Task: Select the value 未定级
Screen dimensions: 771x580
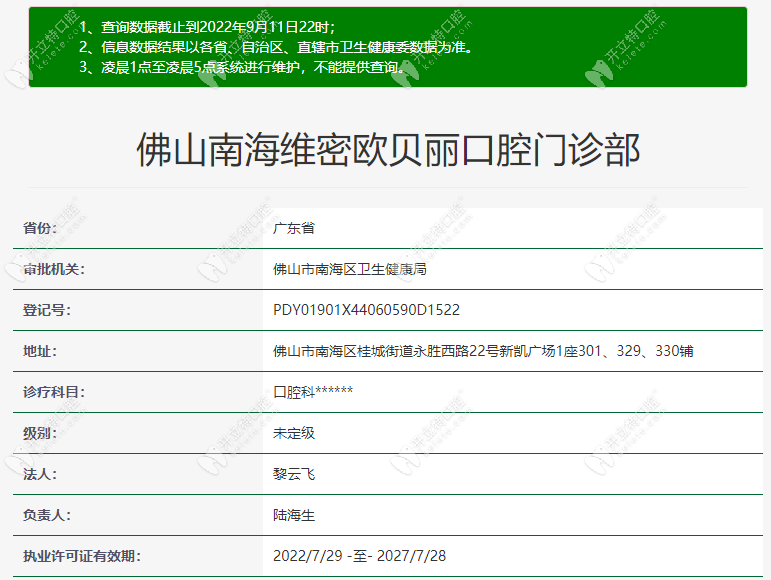Action: click(294, 433)
